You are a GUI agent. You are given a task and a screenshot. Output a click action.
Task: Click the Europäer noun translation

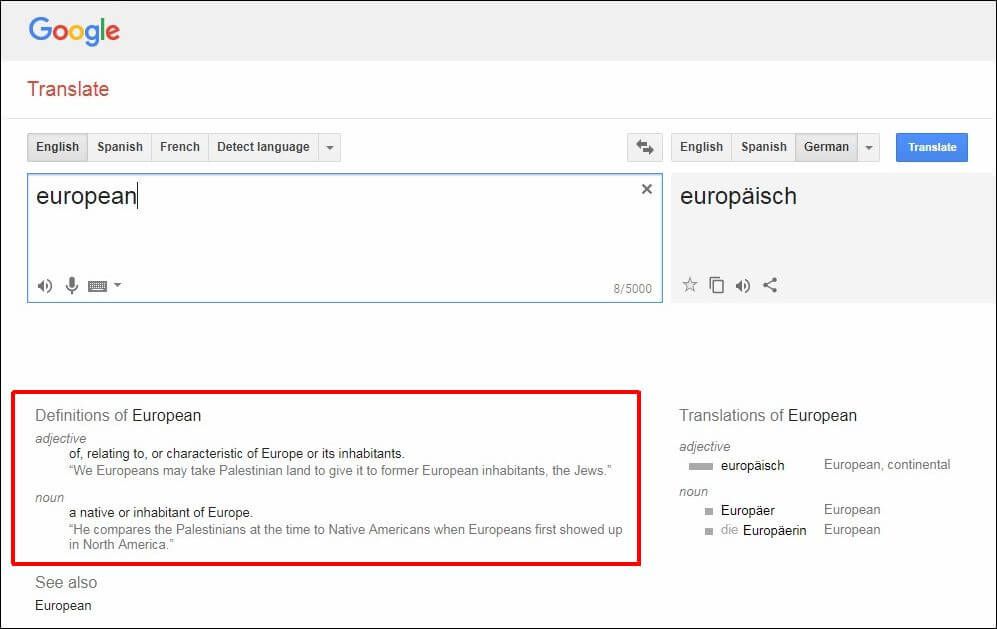(x=748, y=510)
